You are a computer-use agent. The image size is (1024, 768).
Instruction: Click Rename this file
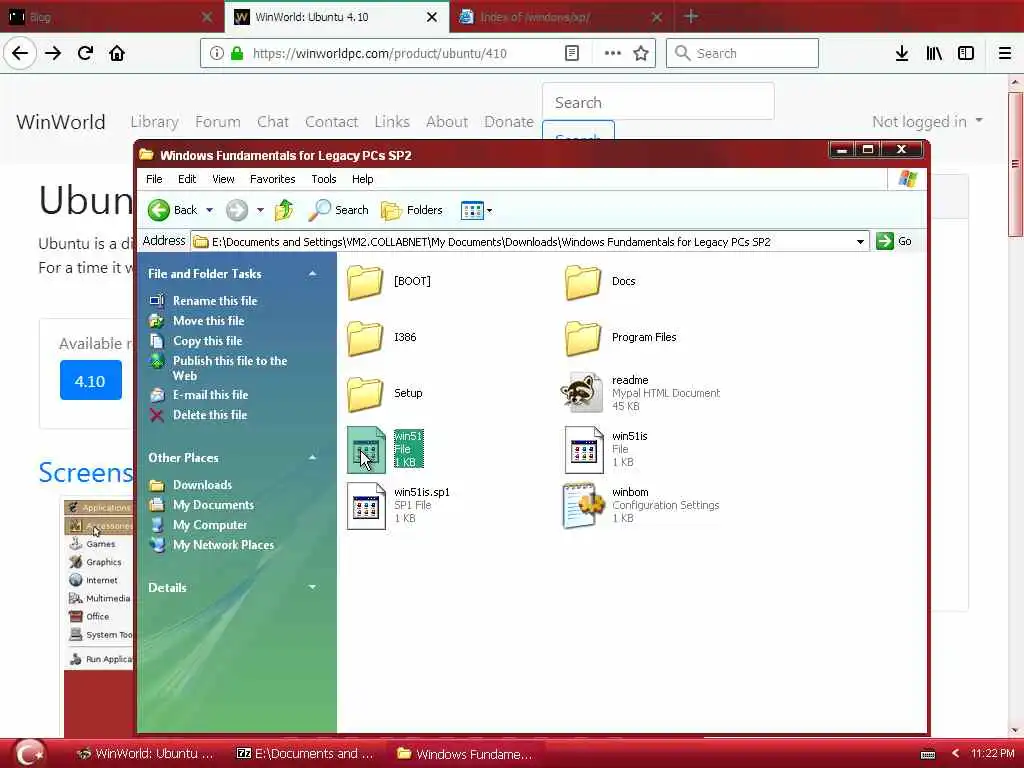[215, 301]
